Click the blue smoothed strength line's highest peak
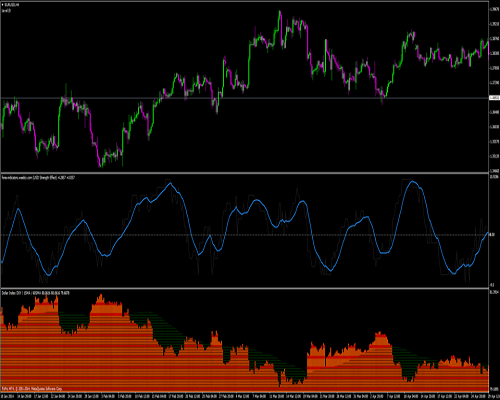This screenshot has height=400, width=500. click(413, 181)
